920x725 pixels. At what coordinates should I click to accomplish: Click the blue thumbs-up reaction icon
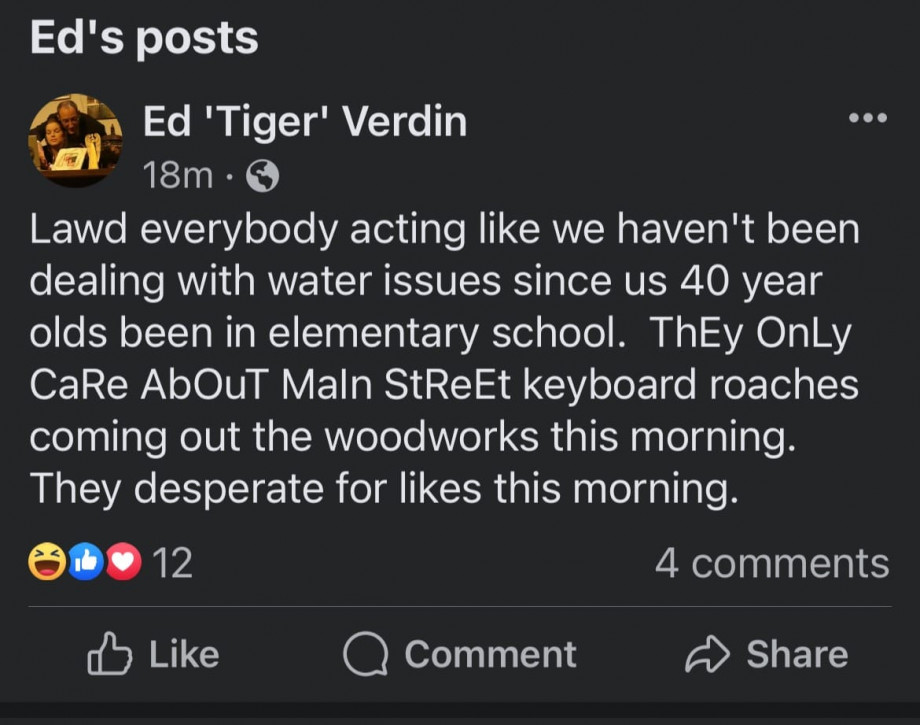88,564
